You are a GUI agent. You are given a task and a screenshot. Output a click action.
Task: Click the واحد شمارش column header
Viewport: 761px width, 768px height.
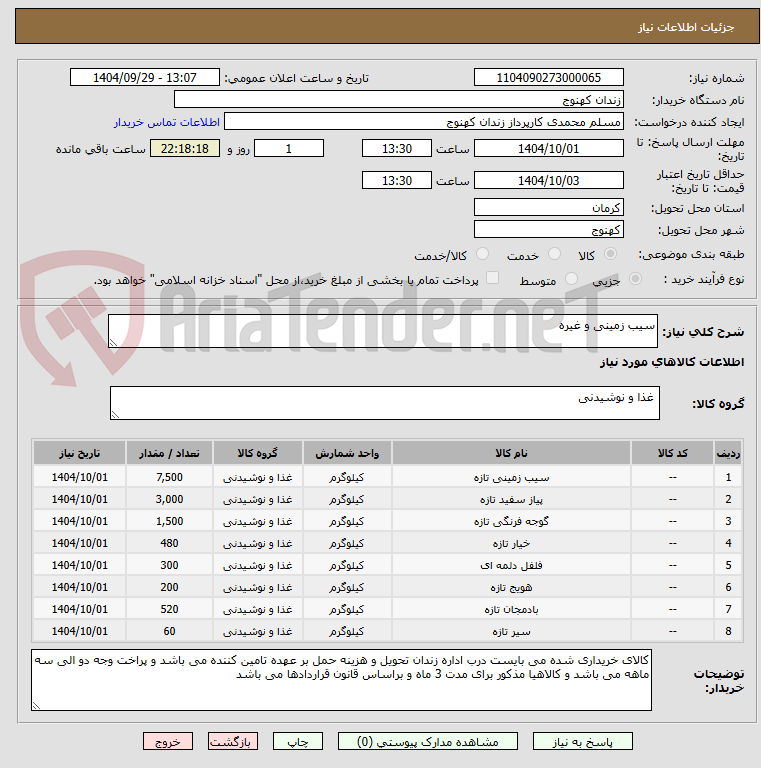pyautogui.click(x=347, y=453)
